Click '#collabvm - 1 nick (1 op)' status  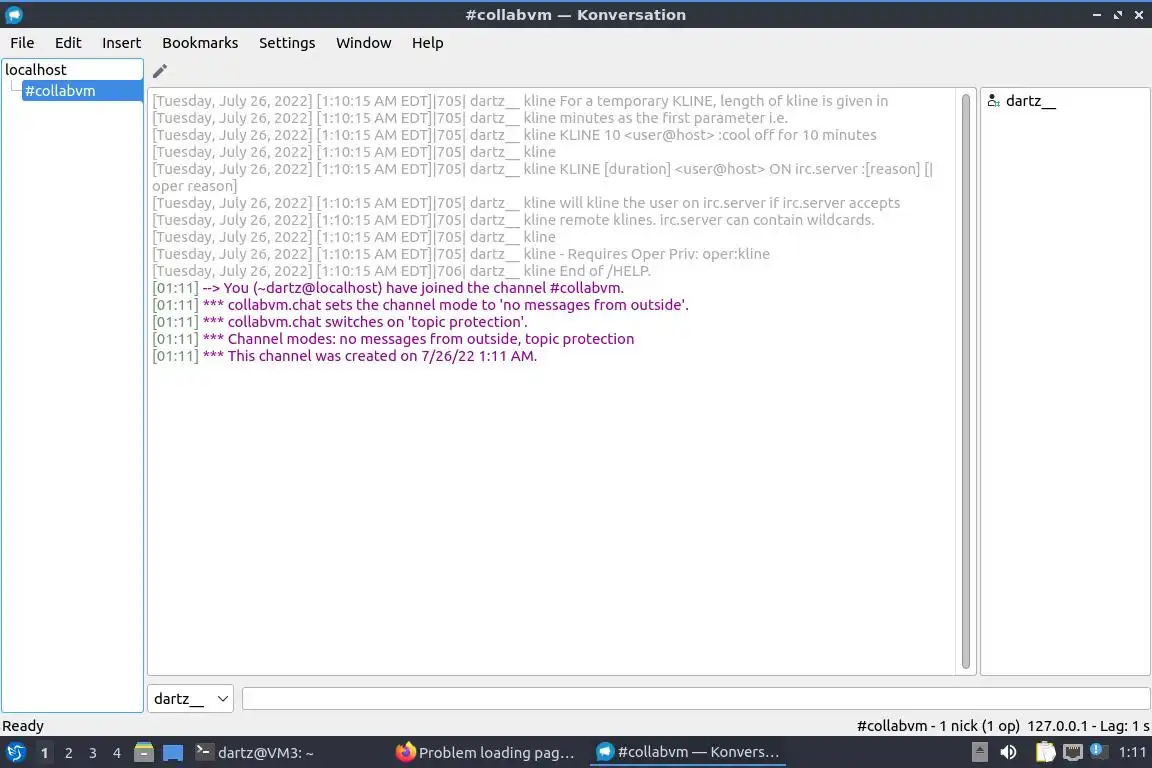click(x=937, y=726)
